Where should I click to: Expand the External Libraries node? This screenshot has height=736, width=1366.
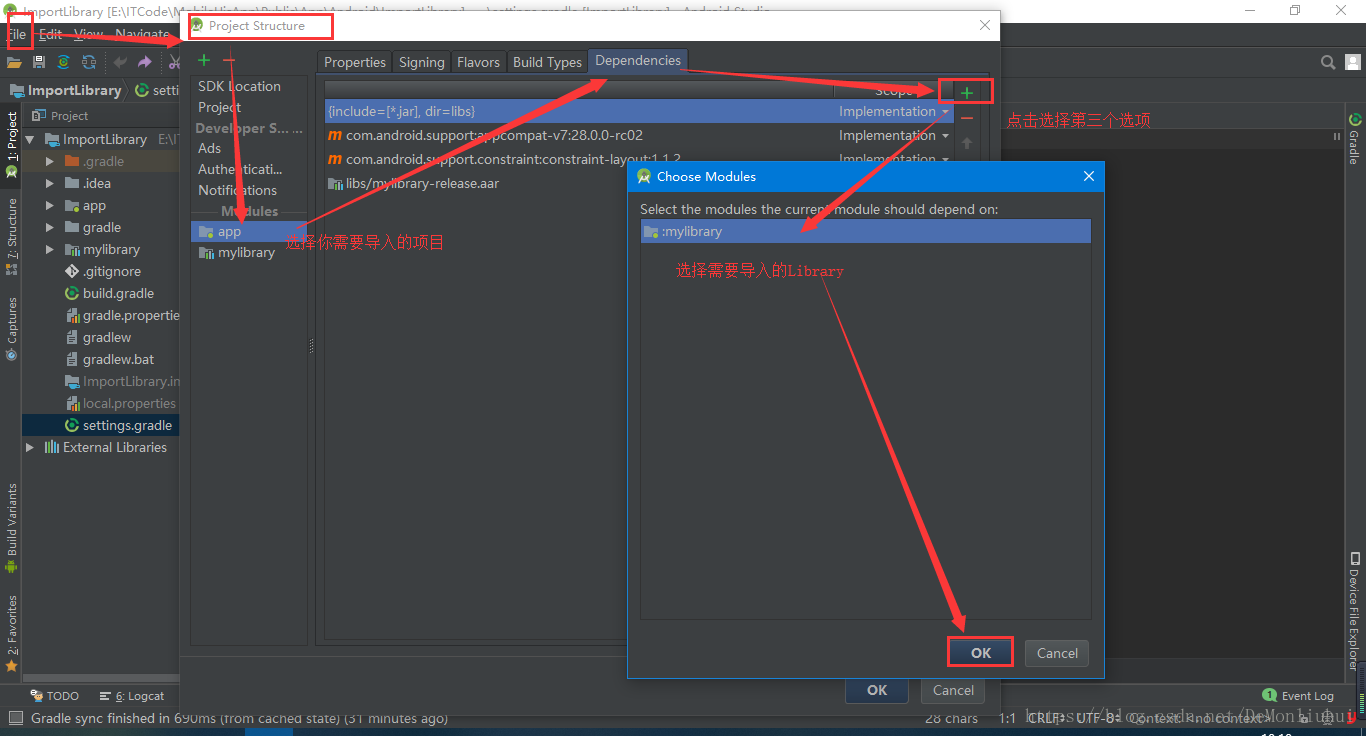(30, 447)
